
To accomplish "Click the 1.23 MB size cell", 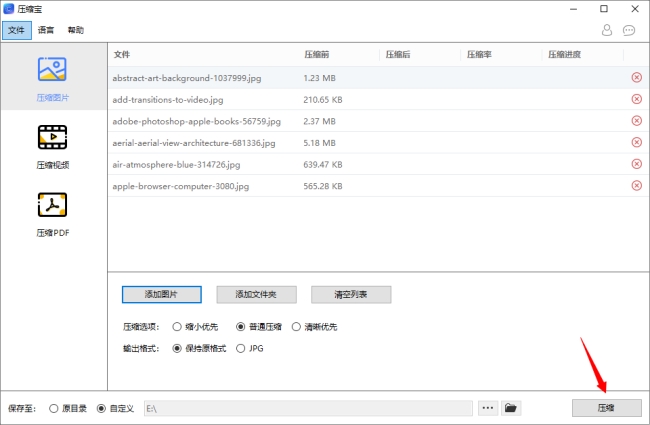I will click(320, 78).
